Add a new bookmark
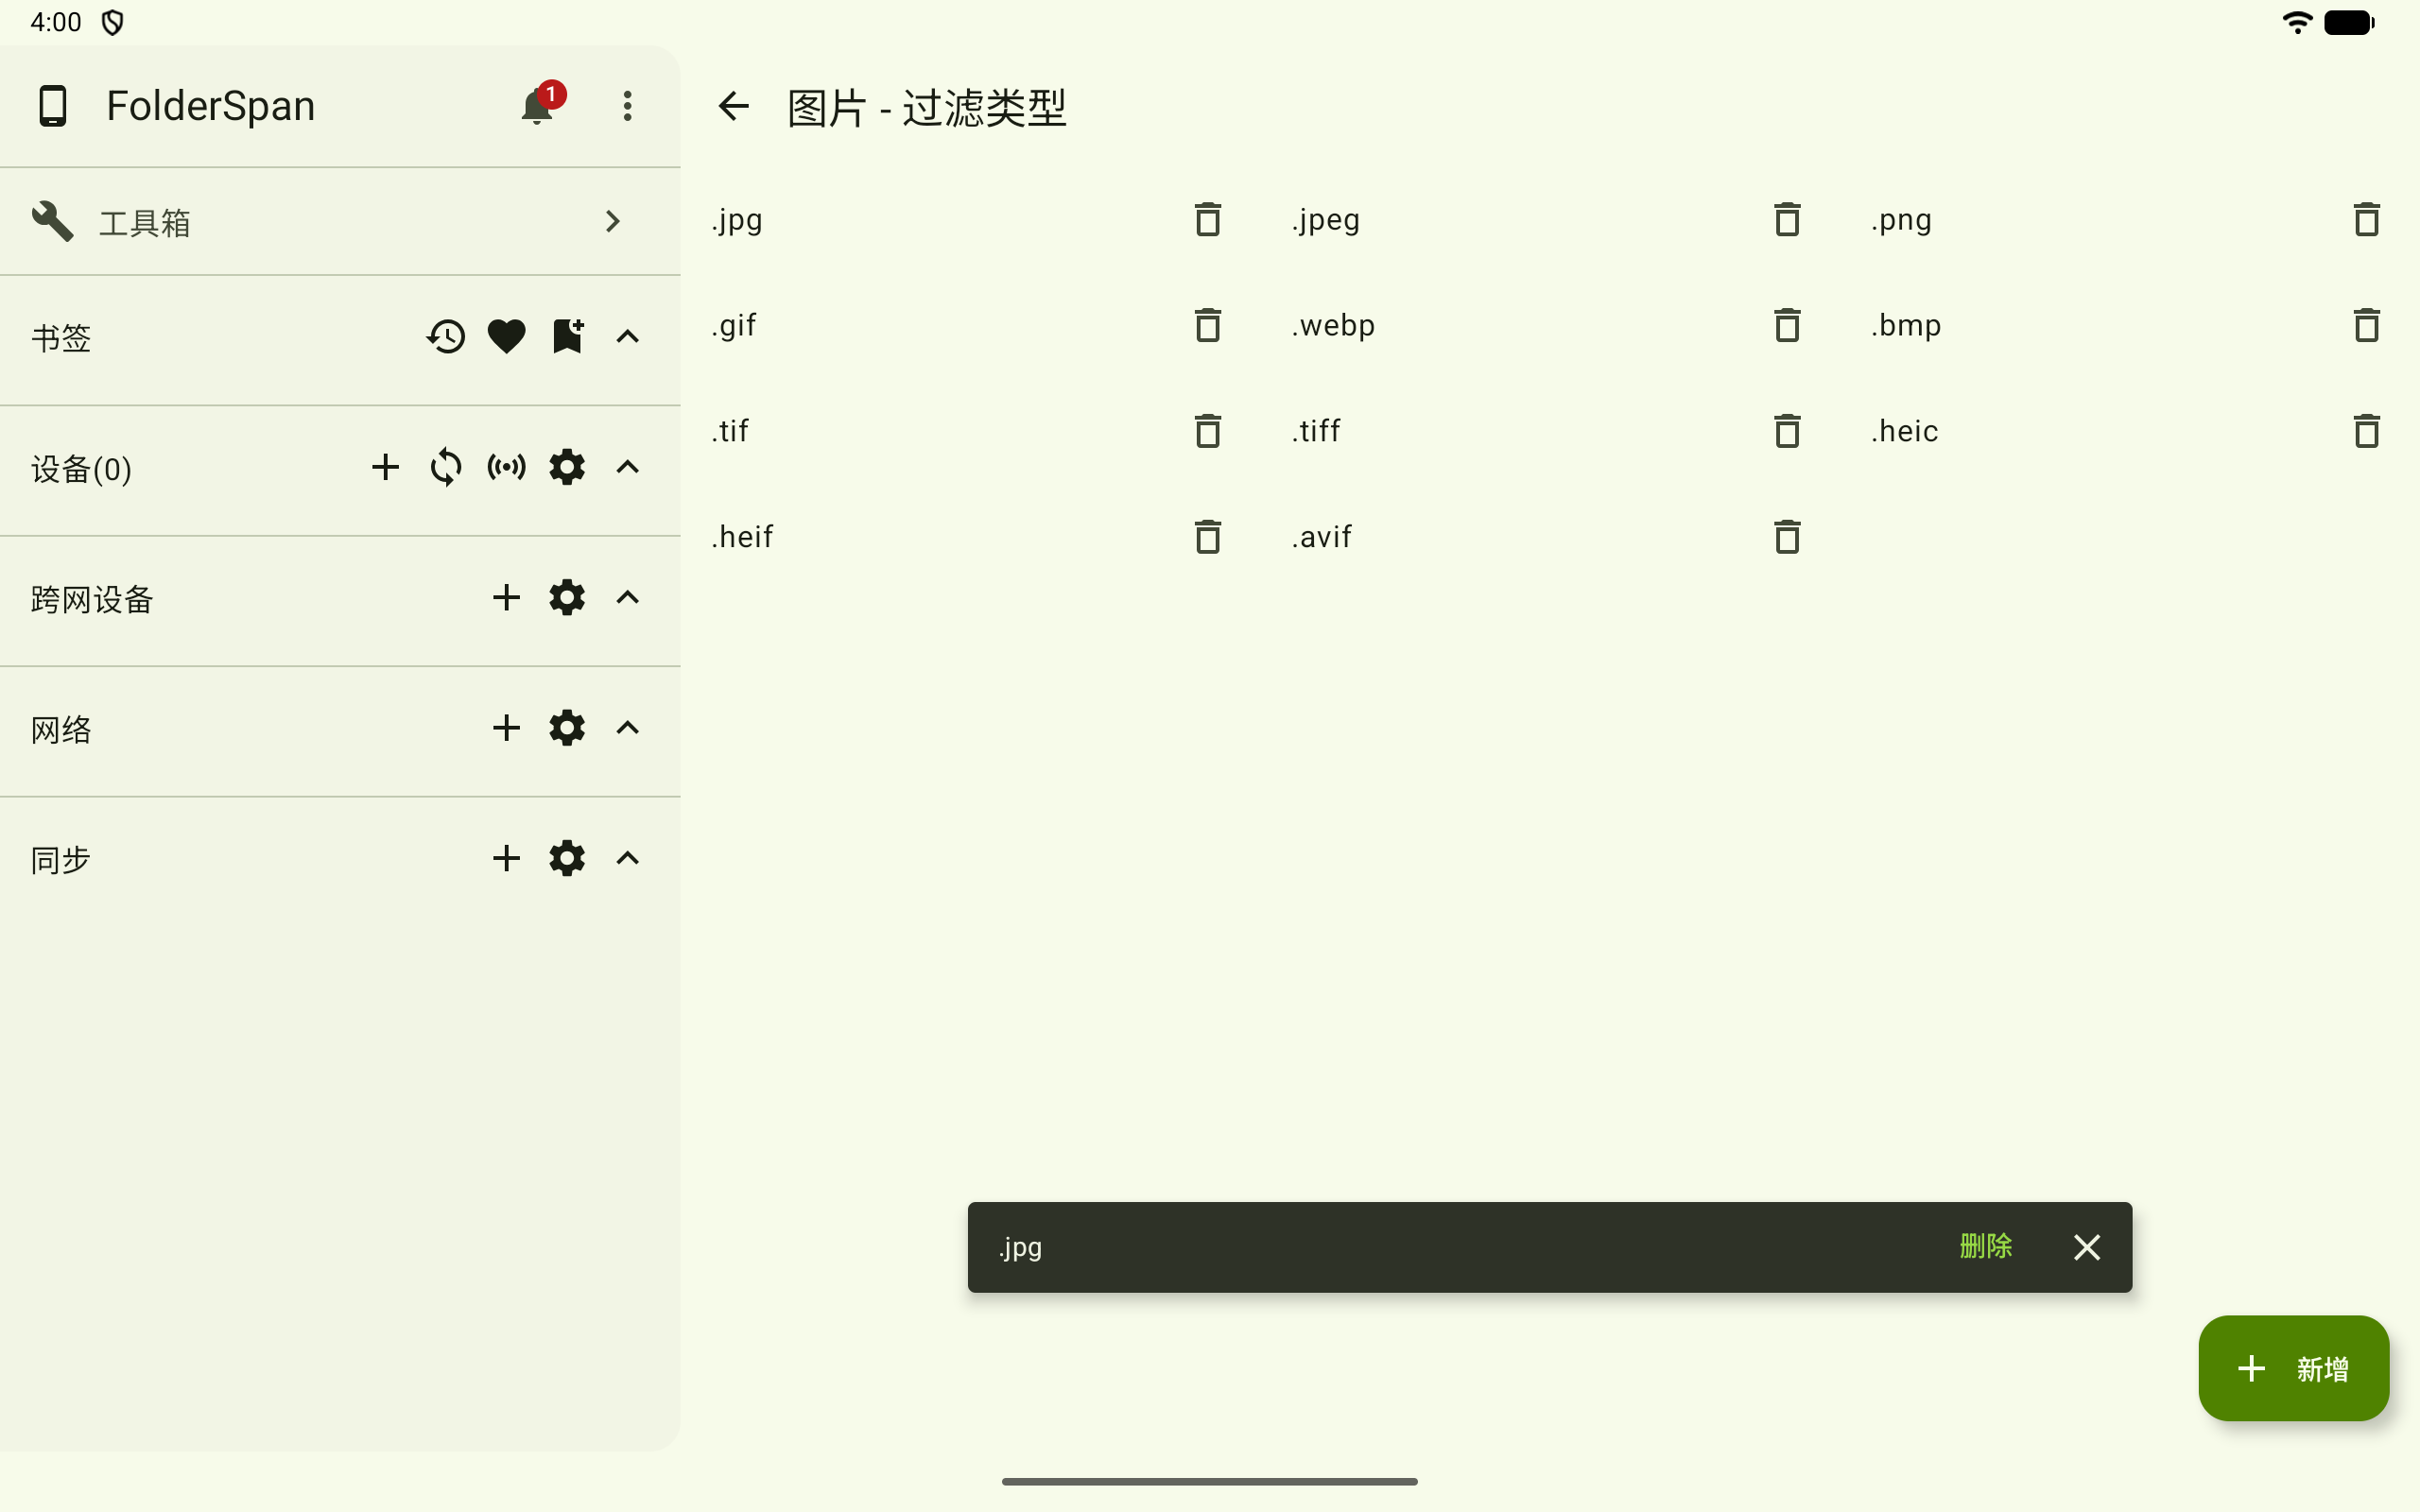This screenshot has height=1512, width=2420. pyautogui.click(x=567, y=337)
